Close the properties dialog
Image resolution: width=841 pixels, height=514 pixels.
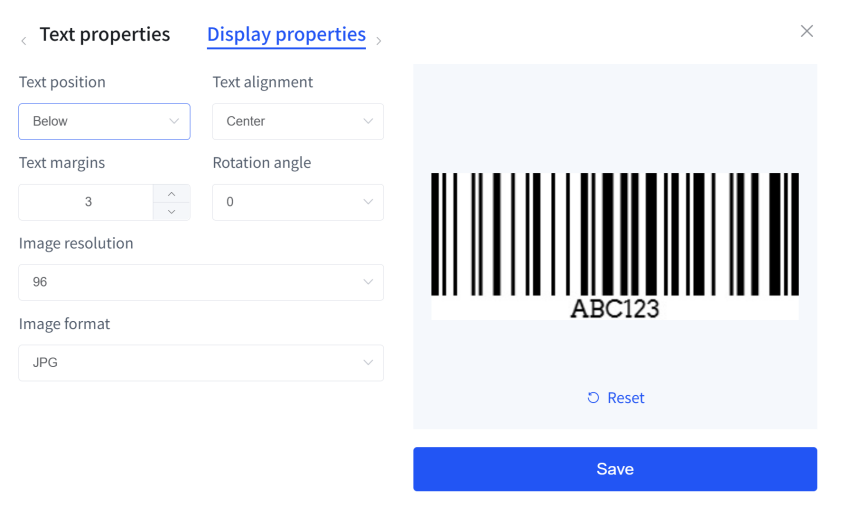(807, 31)
